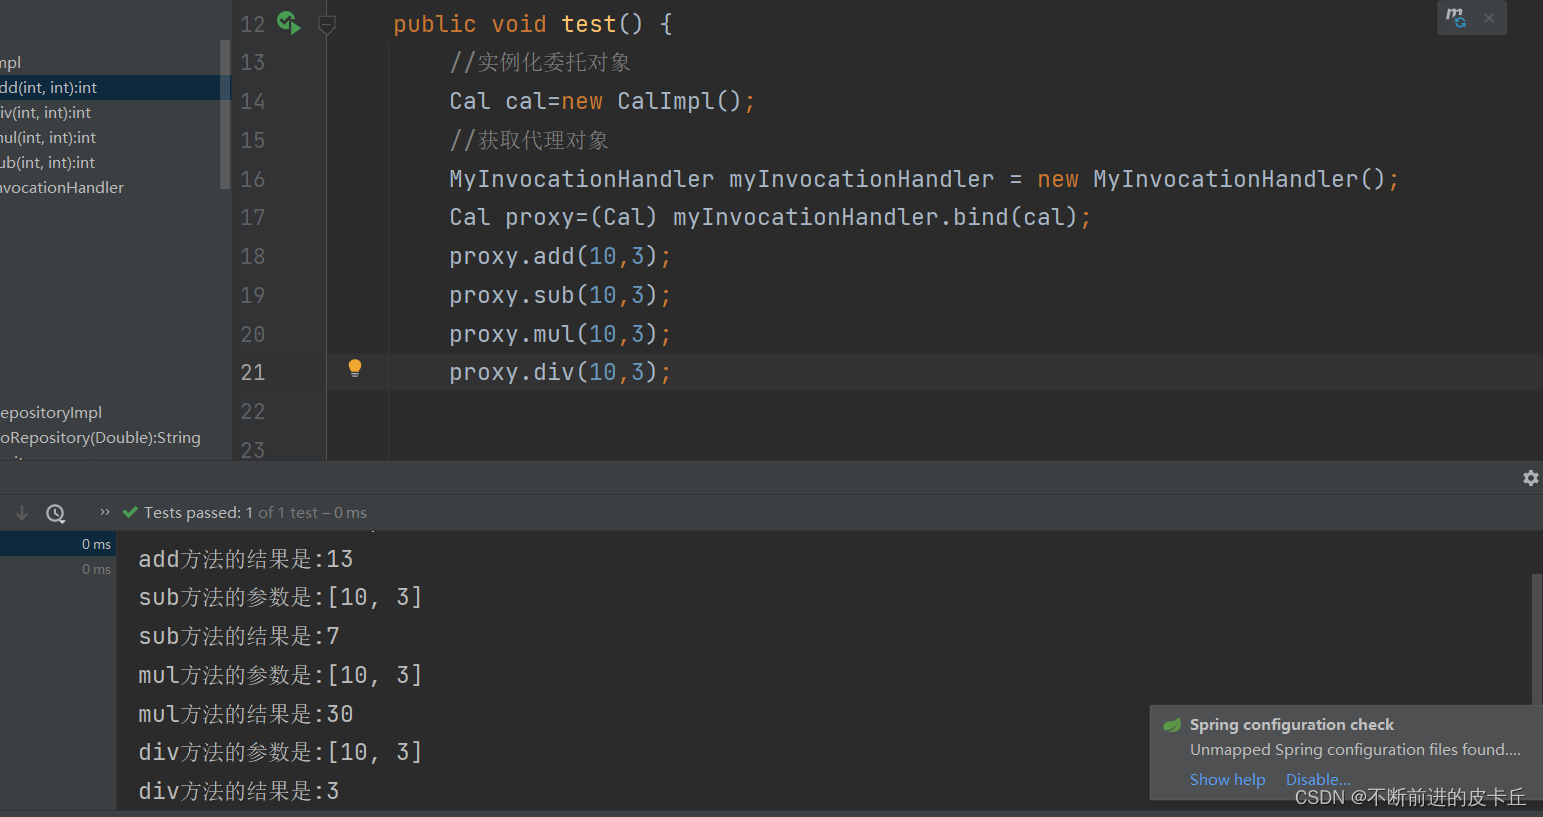The height and width of the screenshot is (817, 1543).
Task: Click the new MyInvocationHandler() expression
Action: click(1211, 179)
